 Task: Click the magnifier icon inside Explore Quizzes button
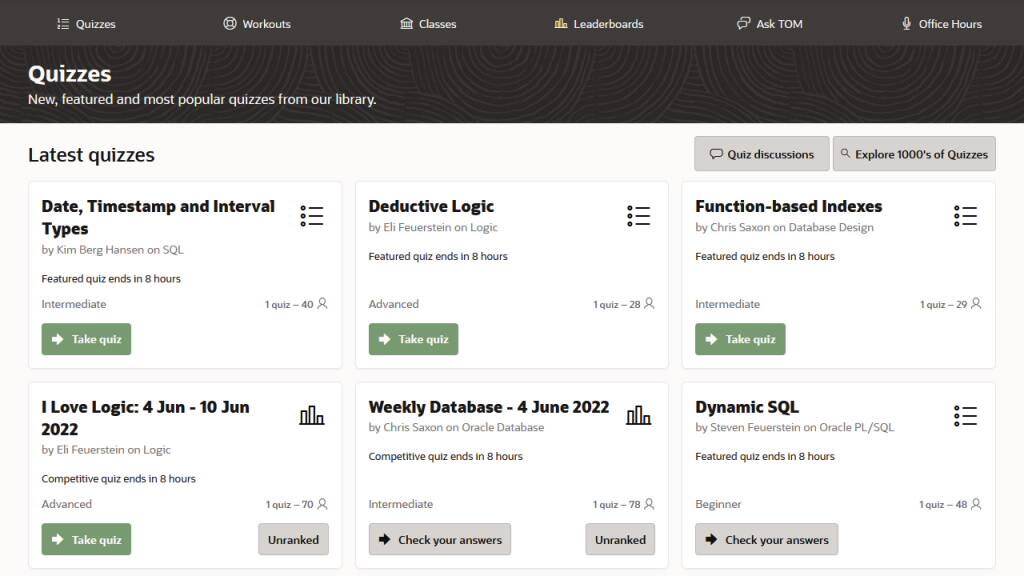[845, 154]
